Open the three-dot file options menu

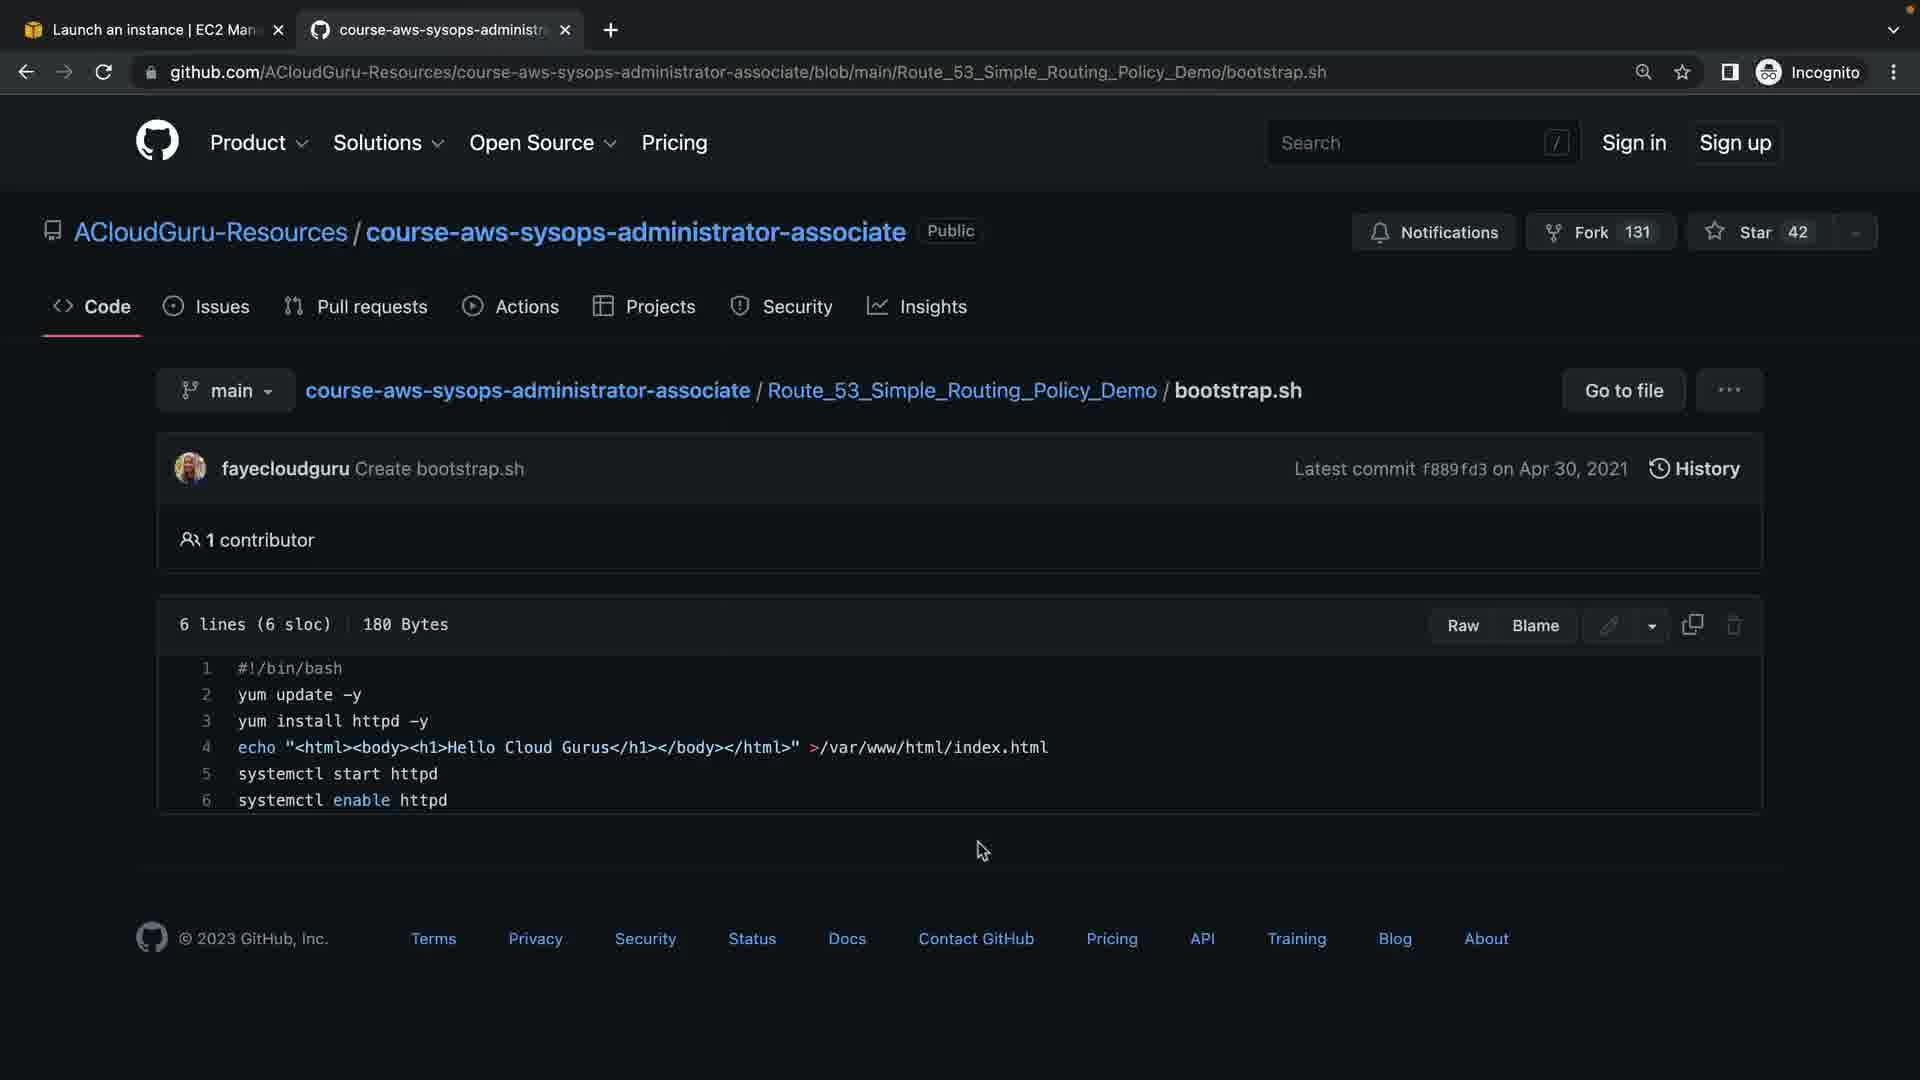pyautogui.click(x=1729, y=390)
